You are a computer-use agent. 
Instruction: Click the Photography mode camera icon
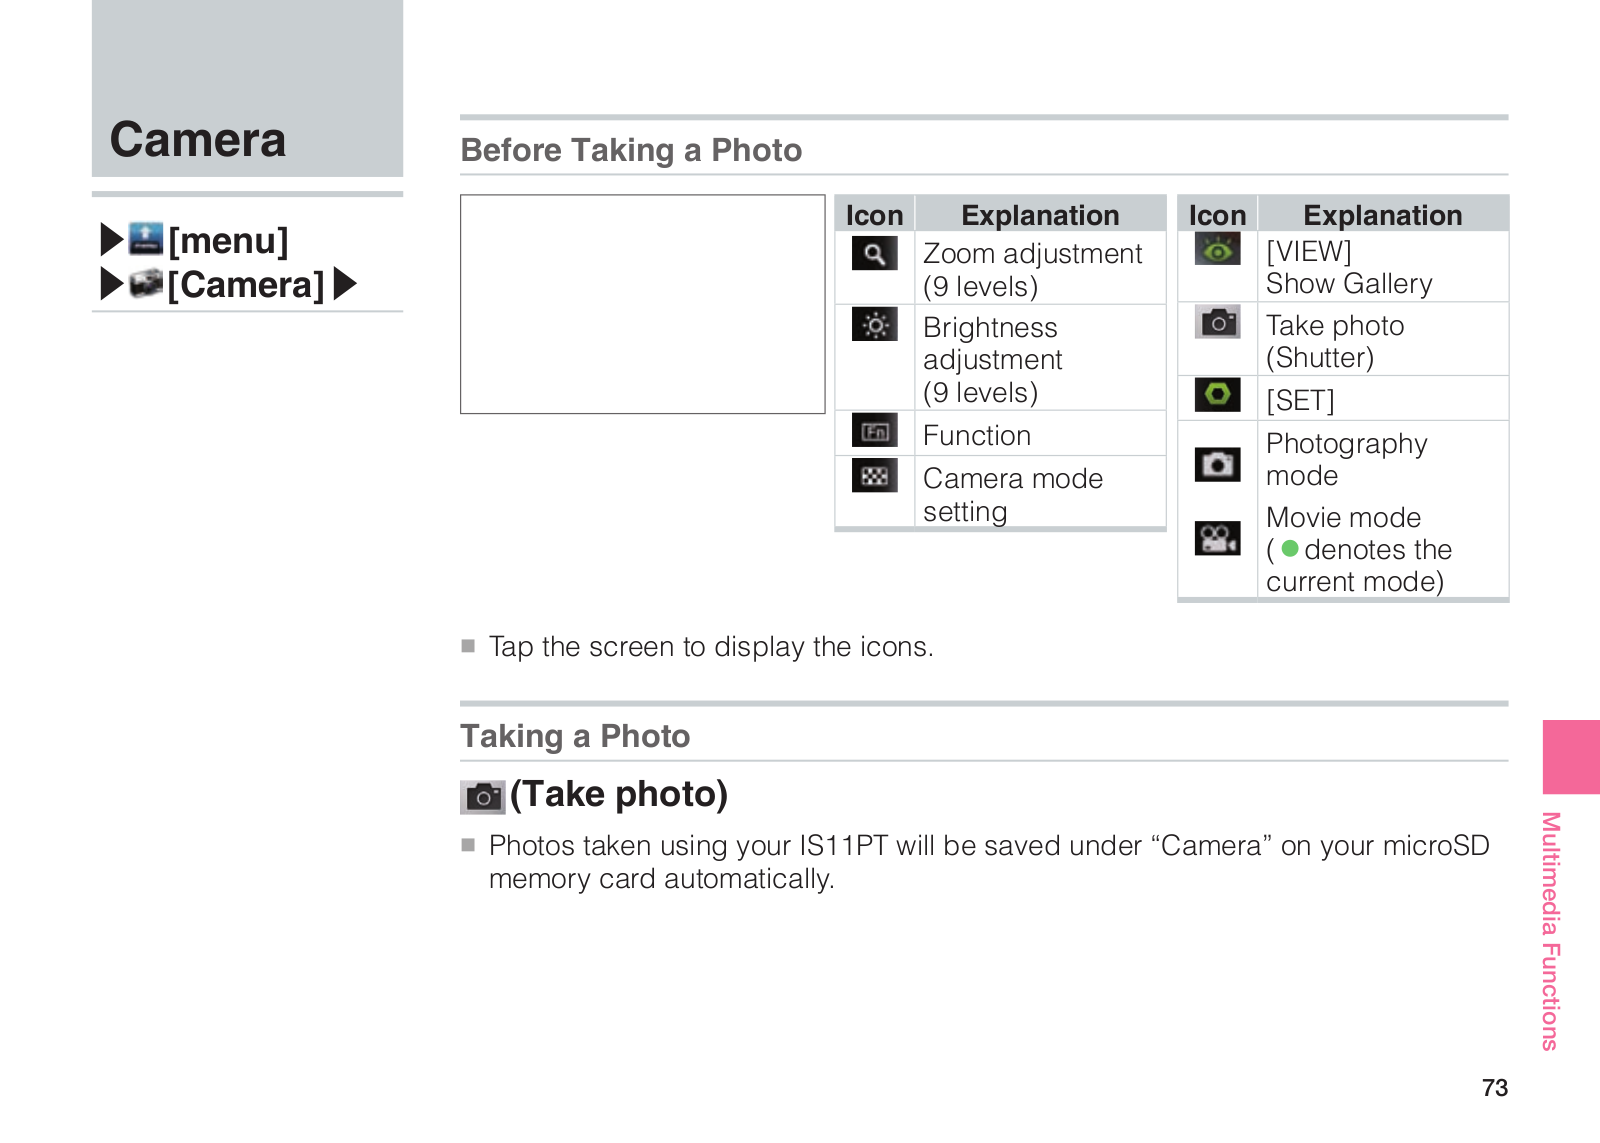click(1217, 464)
